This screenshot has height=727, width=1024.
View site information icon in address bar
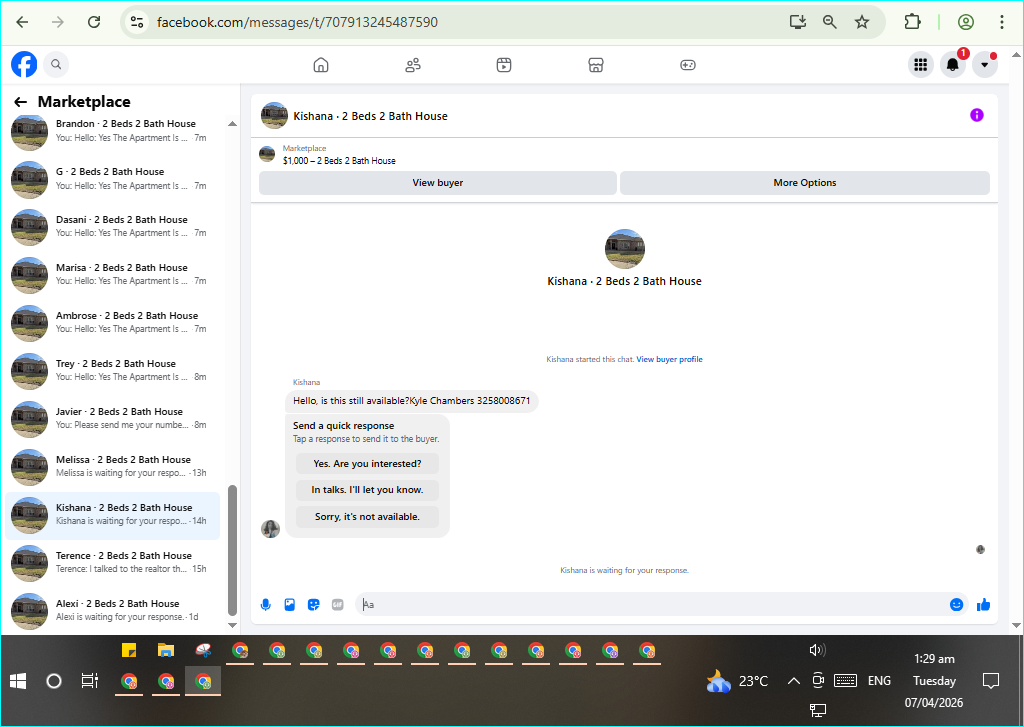136,22
